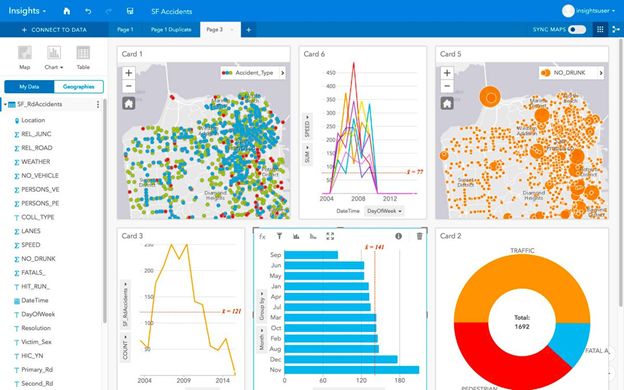The width and height of the screenshot is (624, 390).
Task: Undo the last action
Action: pos(88,11)
